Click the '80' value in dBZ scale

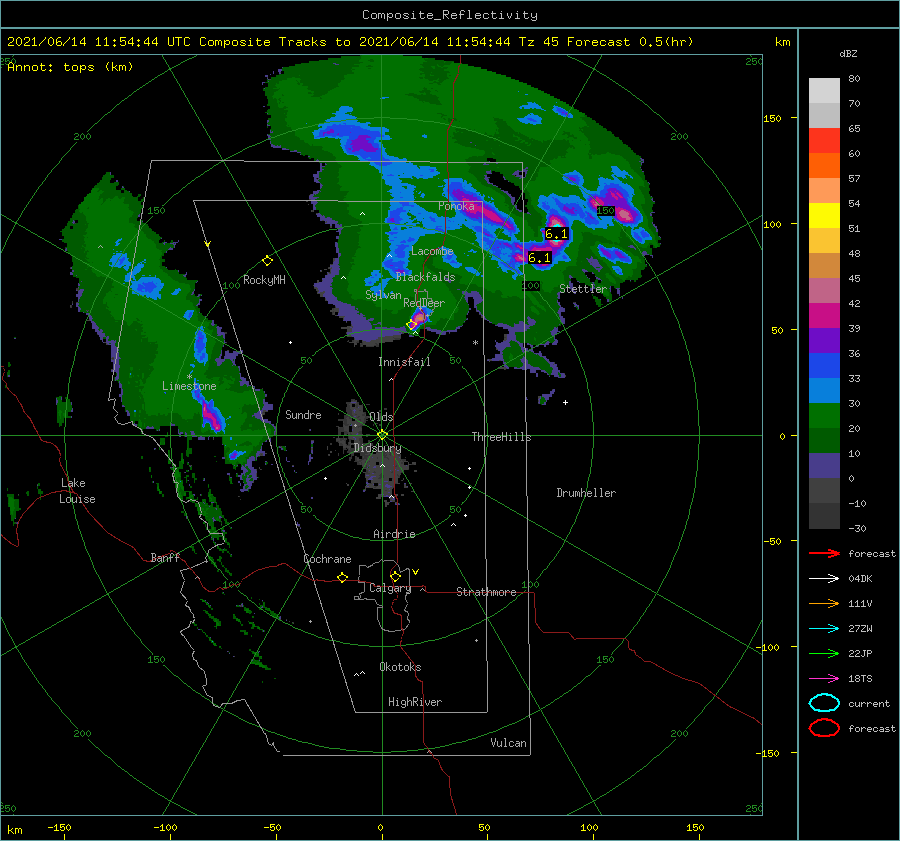854,78
